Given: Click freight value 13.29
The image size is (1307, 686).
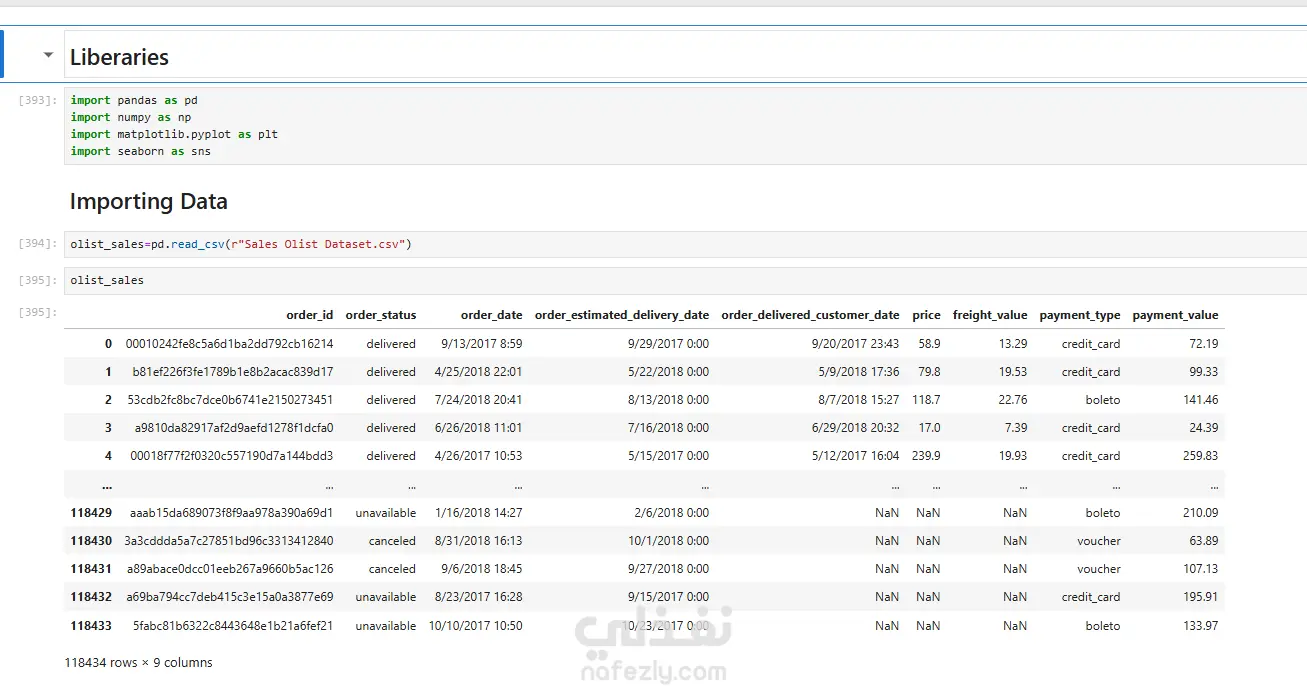Looking at the screenshot, I should [1013, 344].
